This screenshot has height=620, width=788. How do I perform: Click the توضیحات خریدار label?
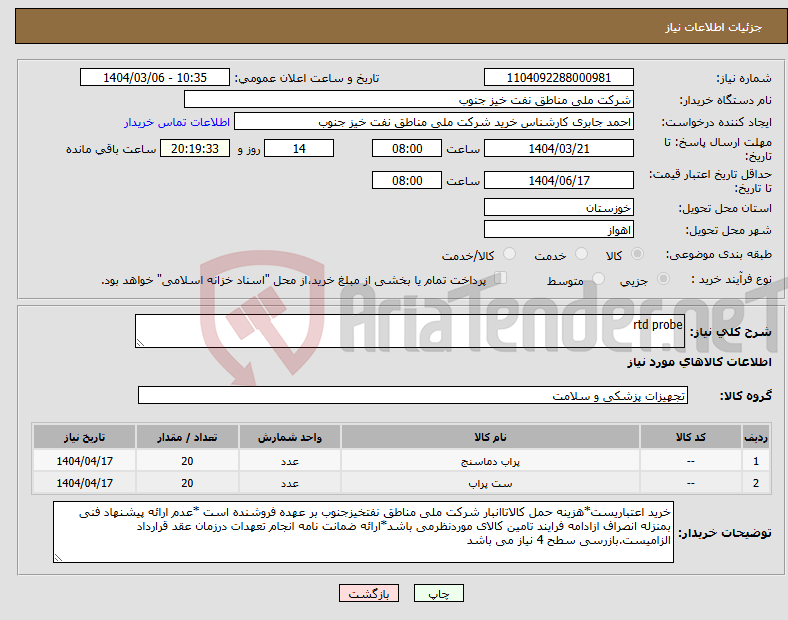point(725,533)
